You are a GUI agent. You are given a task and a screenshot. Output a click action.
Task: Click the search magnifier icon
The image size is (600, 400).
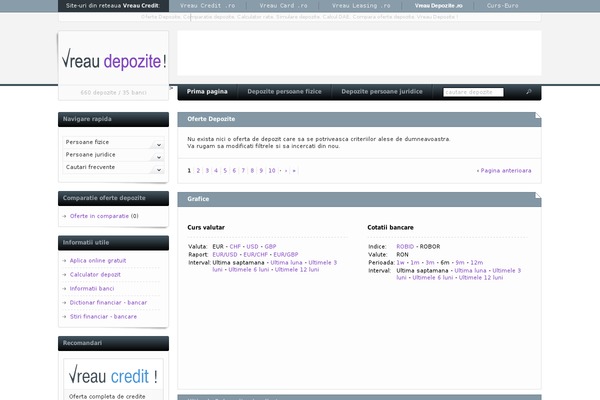point(529,92)
